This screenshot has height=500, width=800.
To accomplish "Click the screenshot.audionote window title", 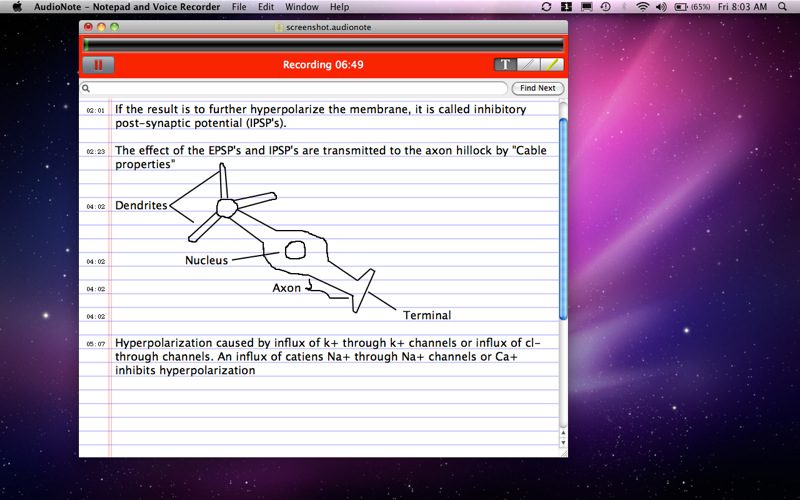I will tap(329, 27).
